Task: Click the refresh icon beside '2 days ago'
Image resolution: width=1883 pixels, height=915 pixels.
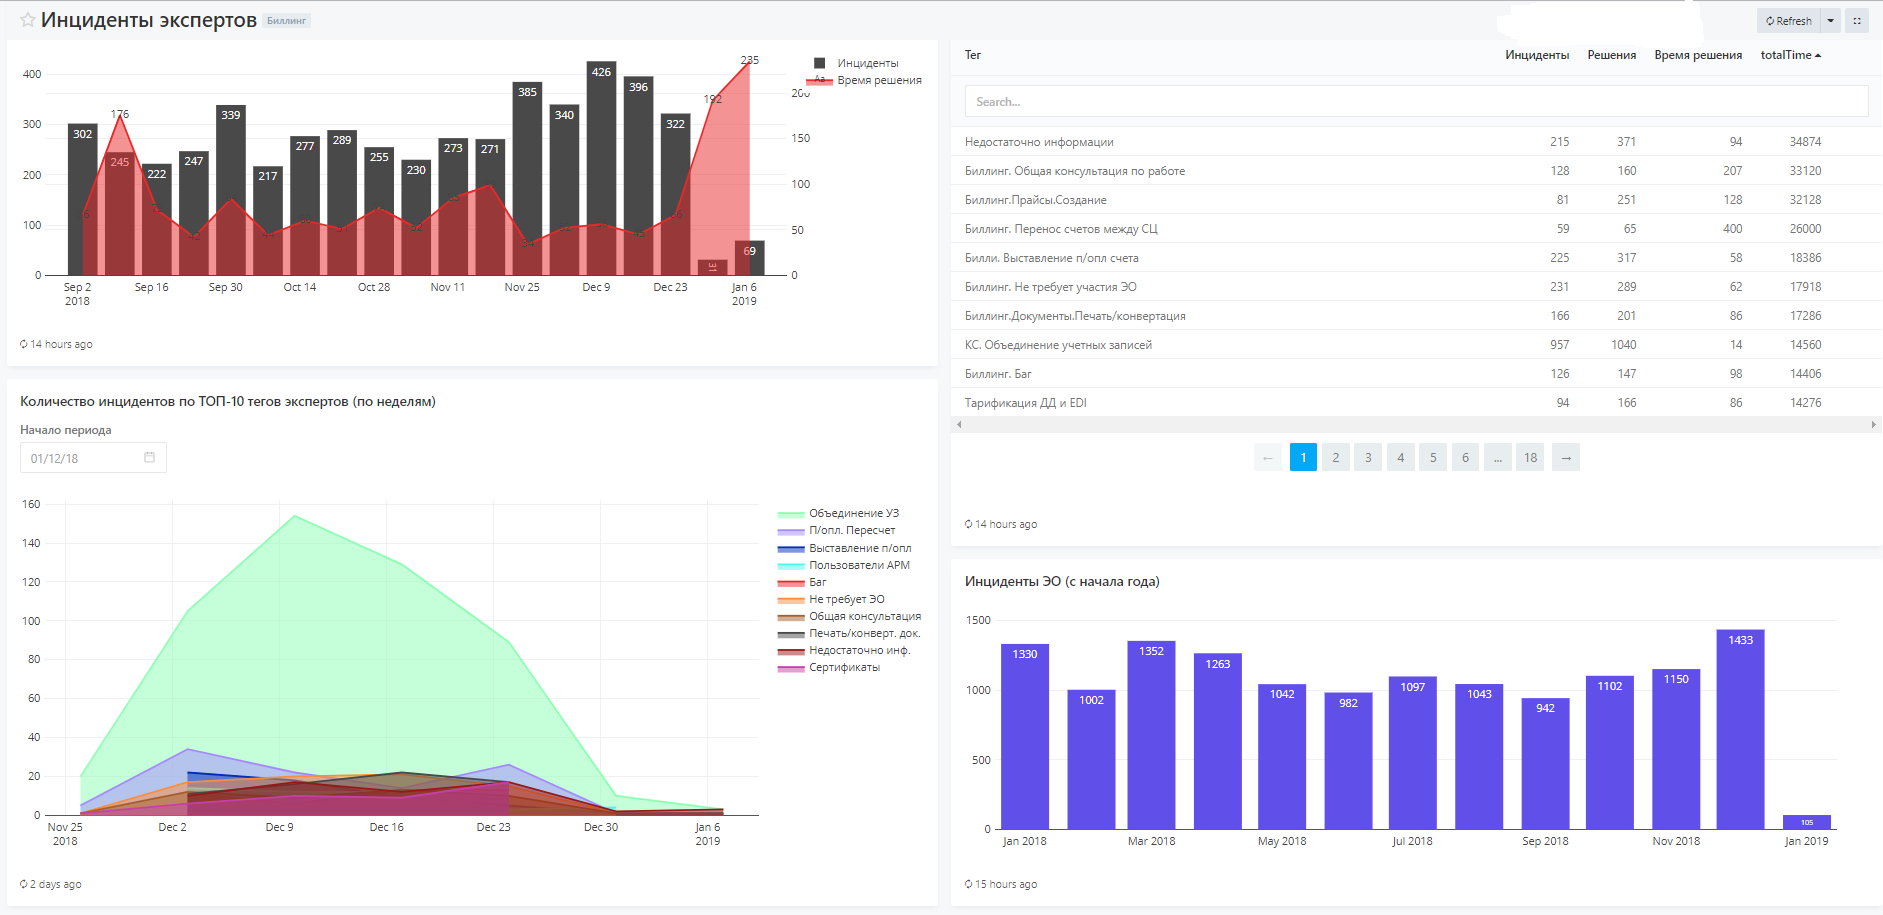Action: point(24,884)
